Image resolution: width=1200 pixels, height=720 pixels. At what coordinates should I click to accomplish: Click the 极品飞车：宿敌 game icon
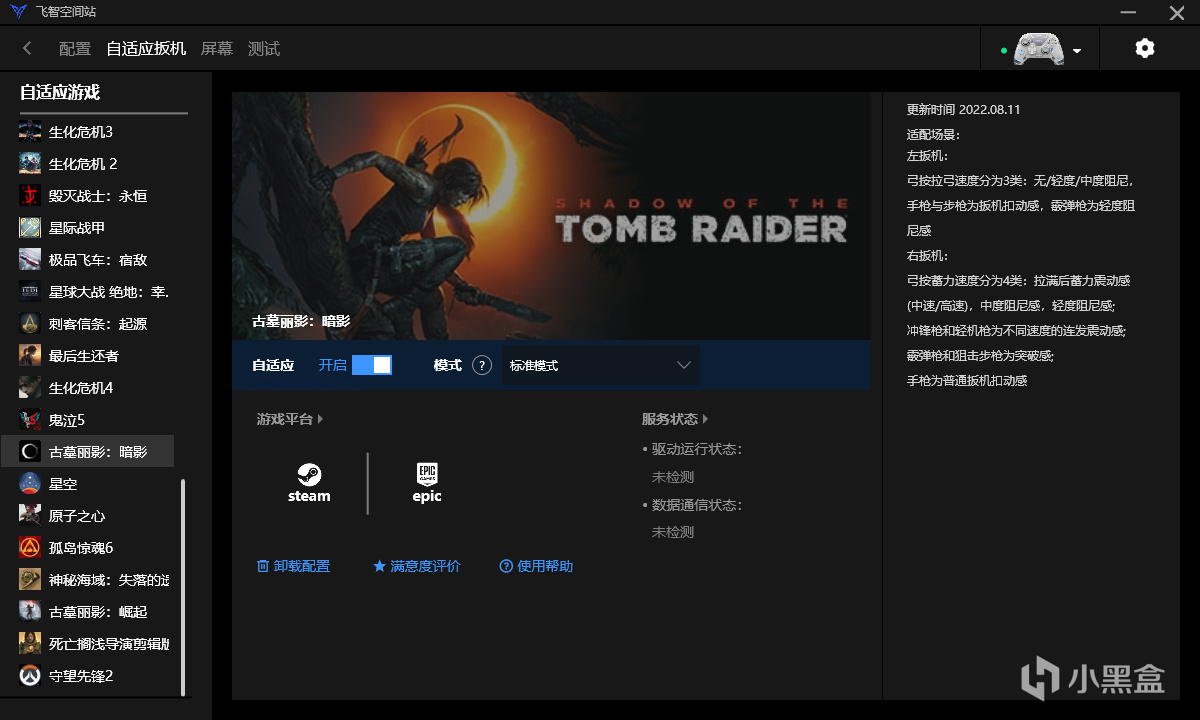(x=30, y=259)
